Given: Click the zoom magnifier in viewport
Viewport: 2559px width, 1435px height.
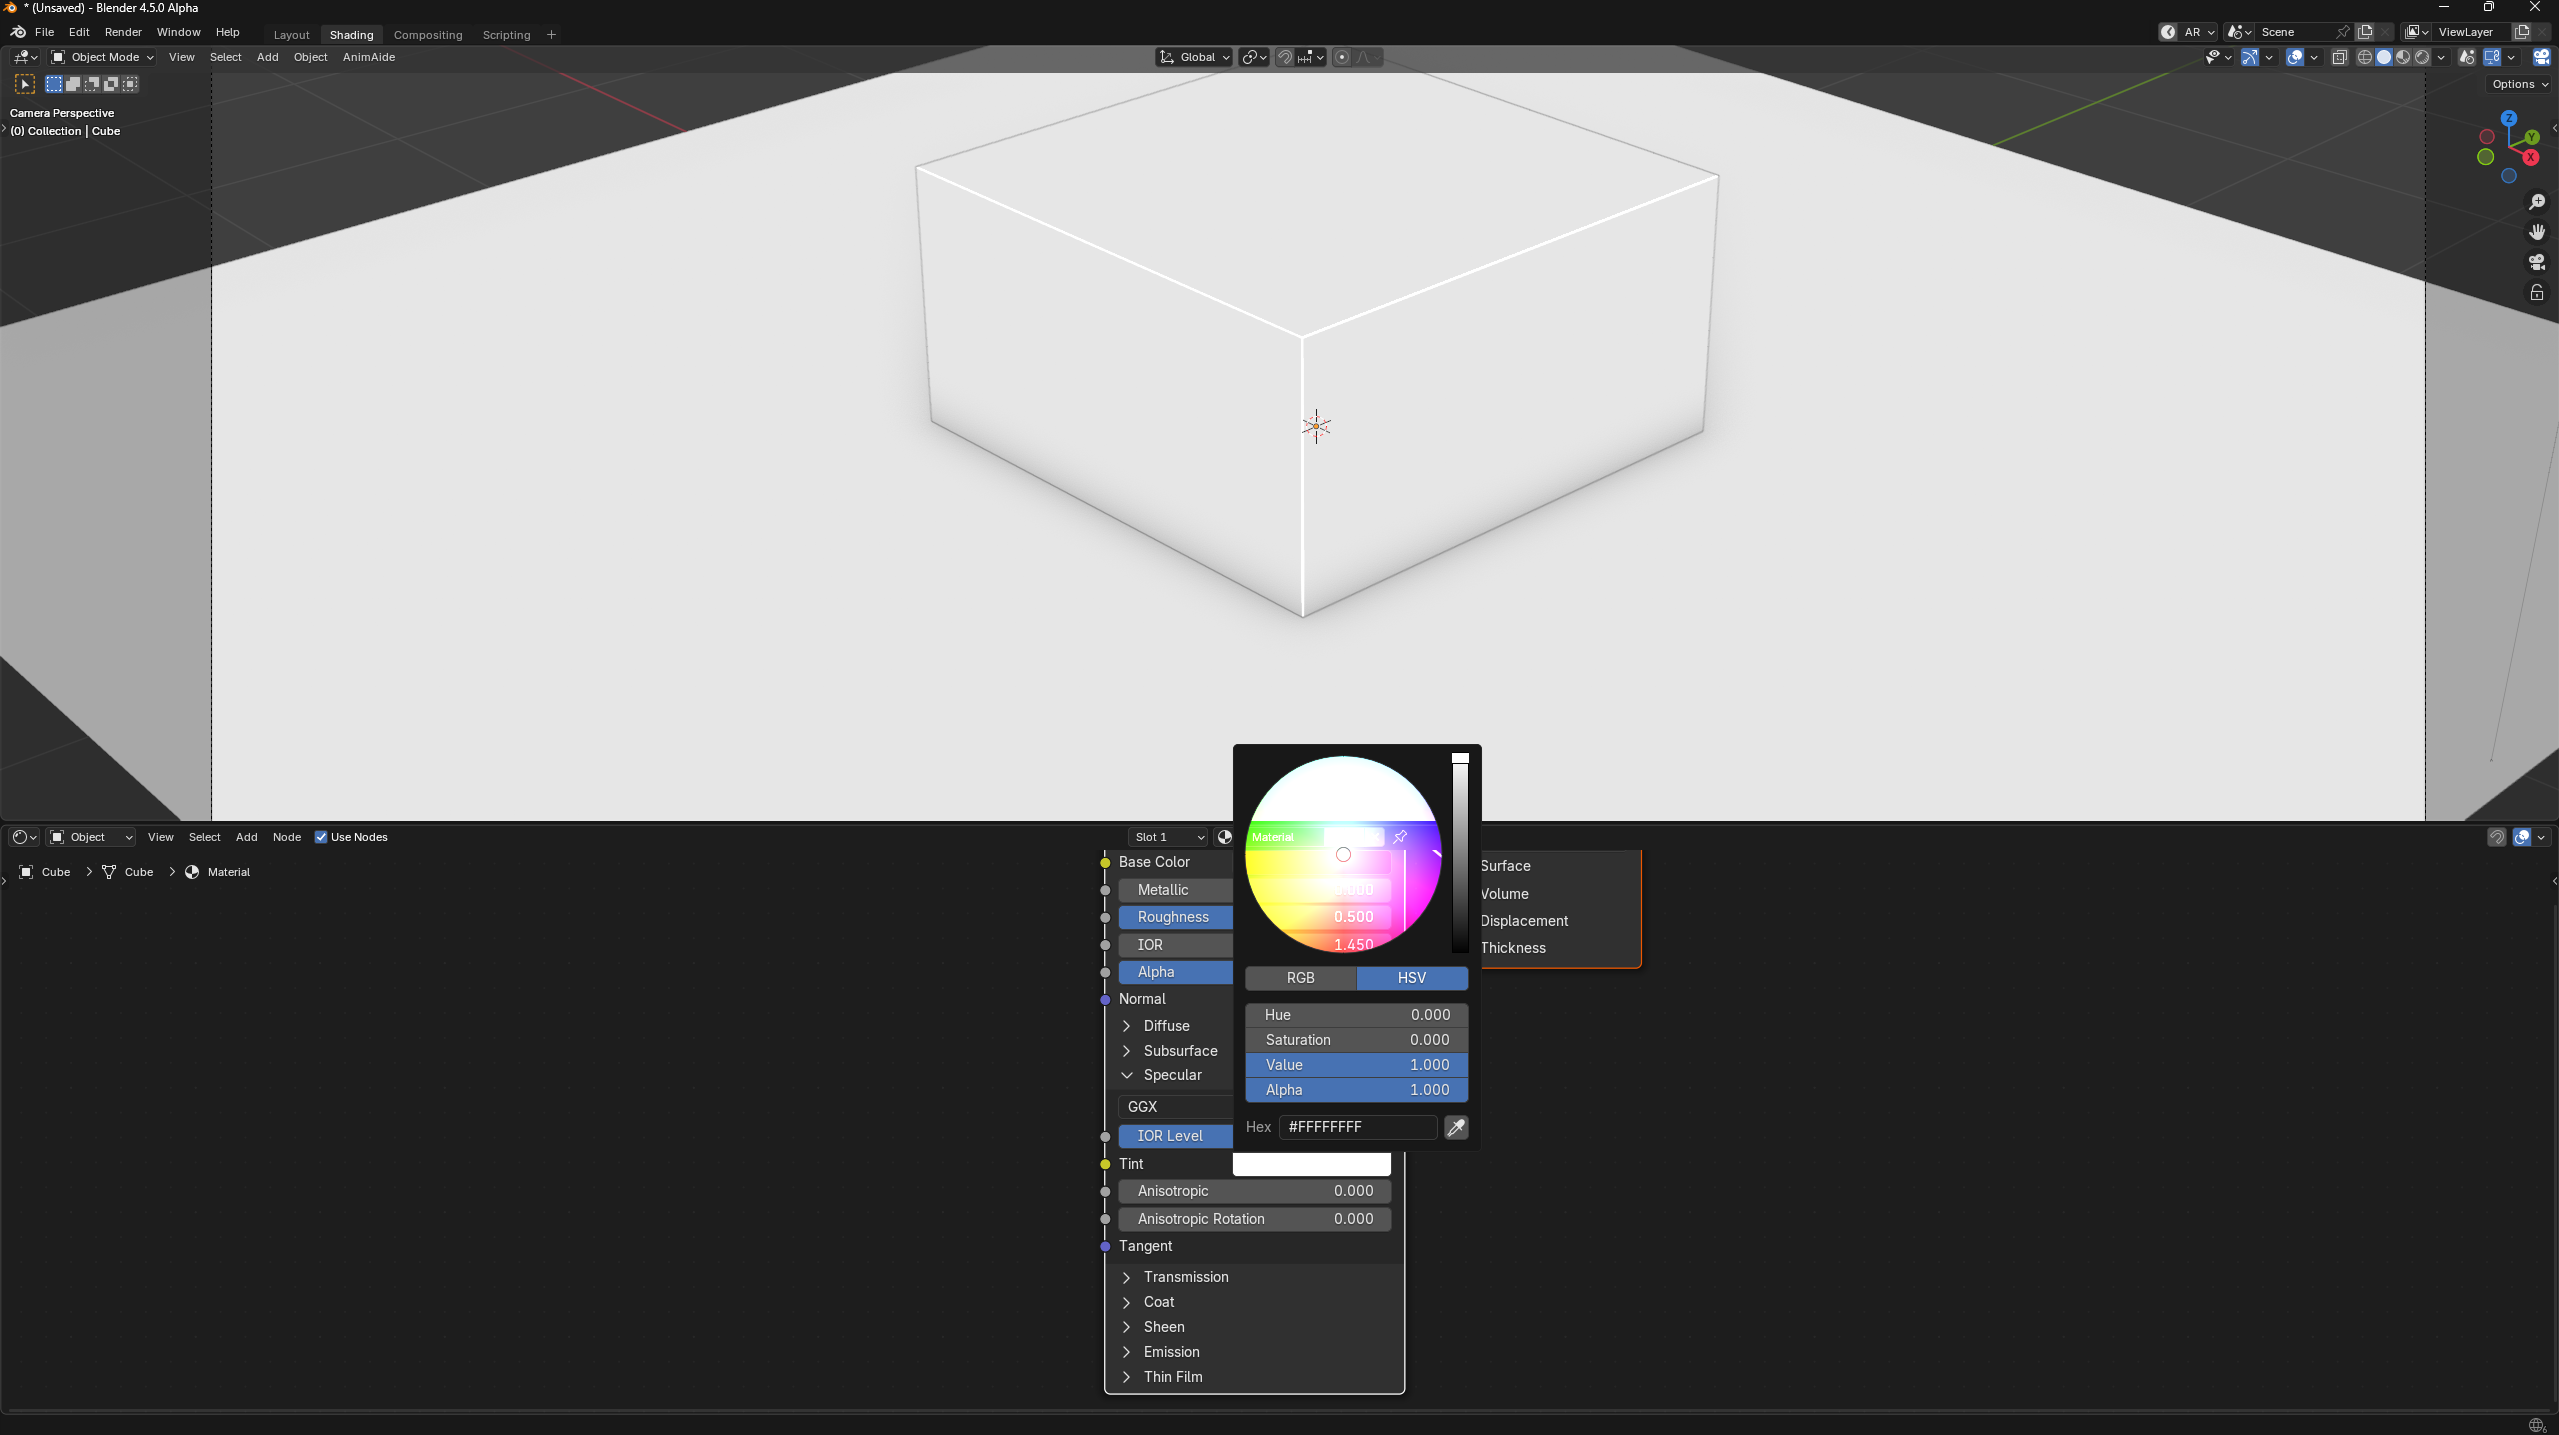Looking at the screenshot, I should (x=2537, y=202).
